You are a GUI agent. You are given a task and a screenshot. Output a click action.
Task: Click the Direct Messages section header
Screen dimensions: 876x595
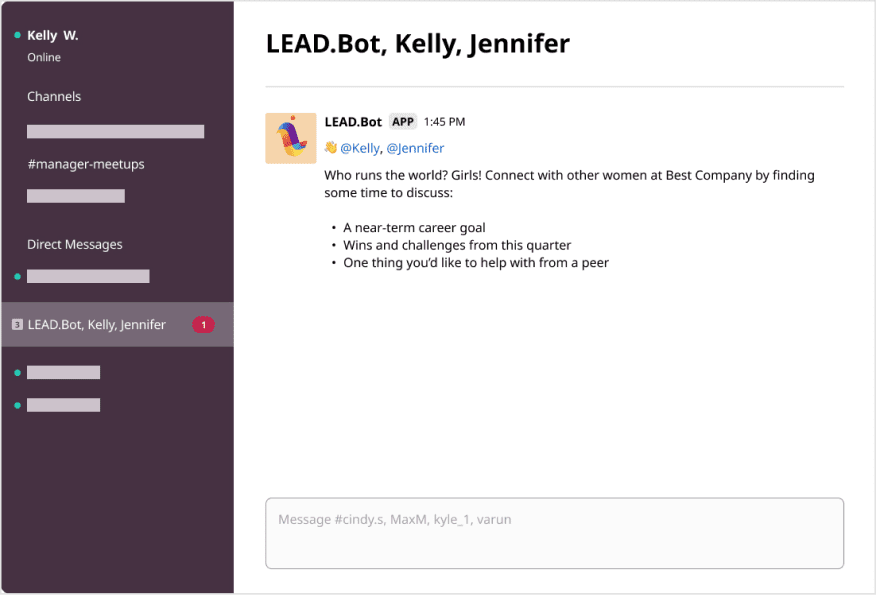75,245
